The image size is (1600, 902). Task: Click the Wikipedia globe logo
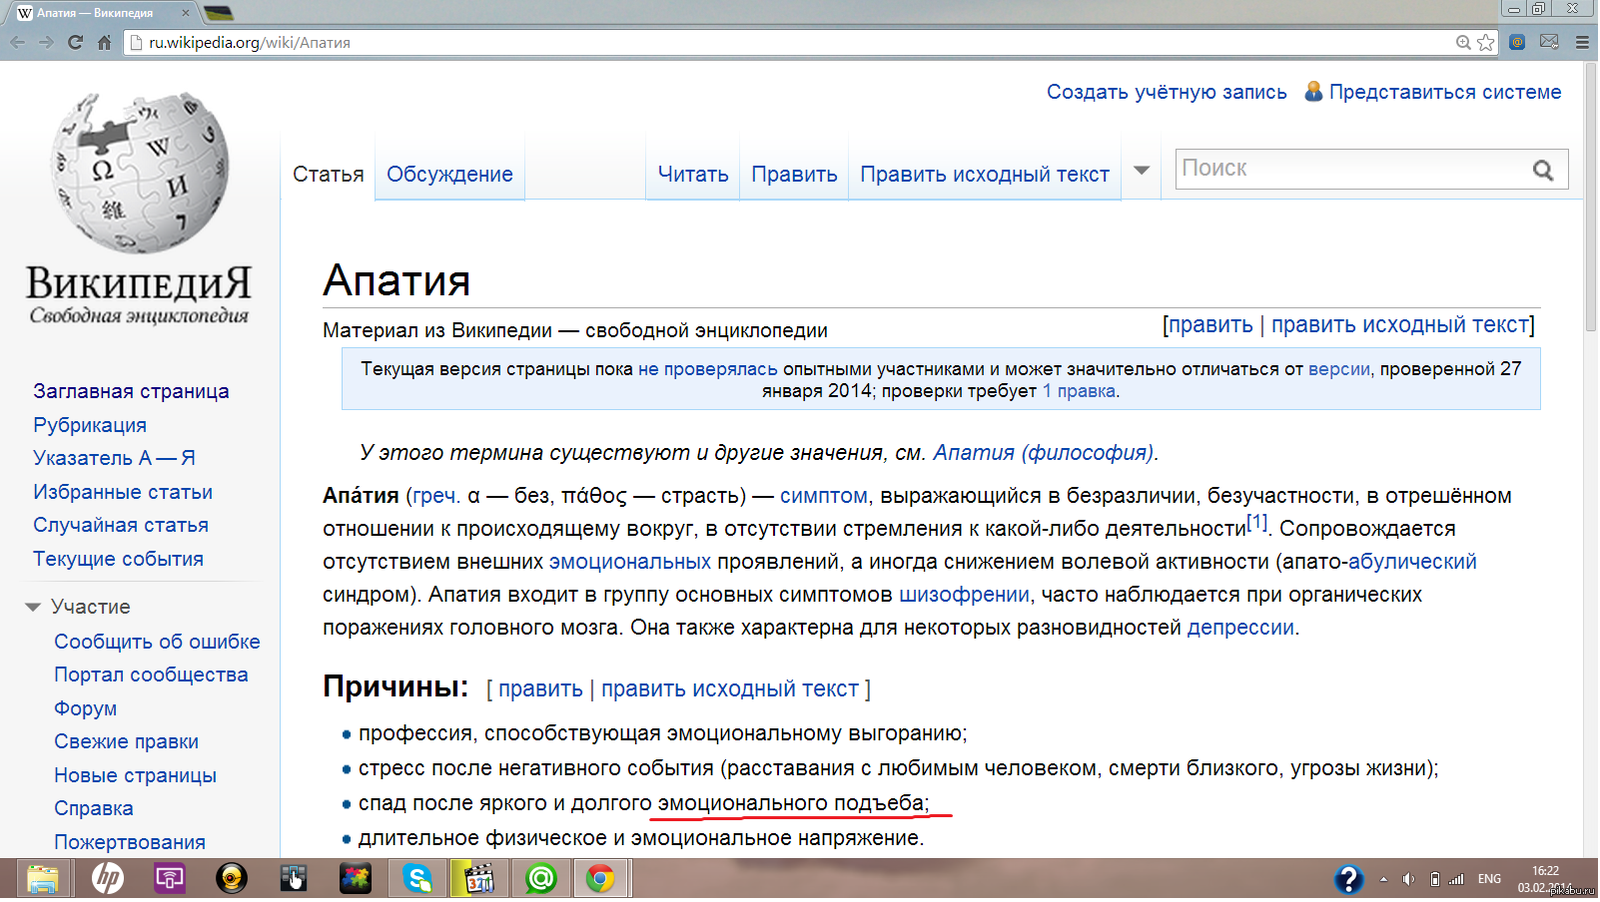click(139, 172)
